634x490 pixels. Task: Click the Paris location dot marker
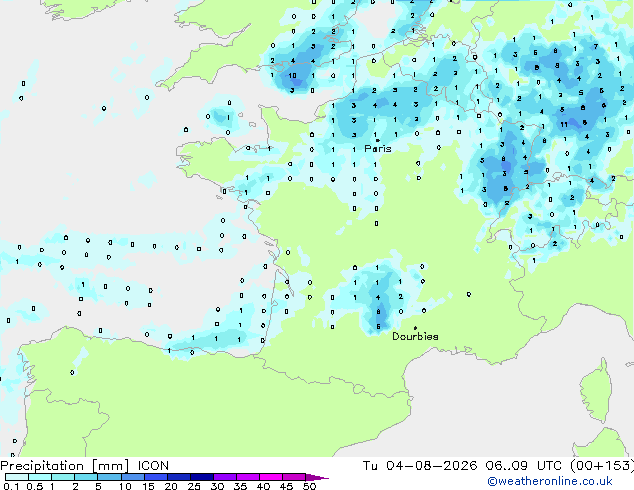(x=378, y=140)
